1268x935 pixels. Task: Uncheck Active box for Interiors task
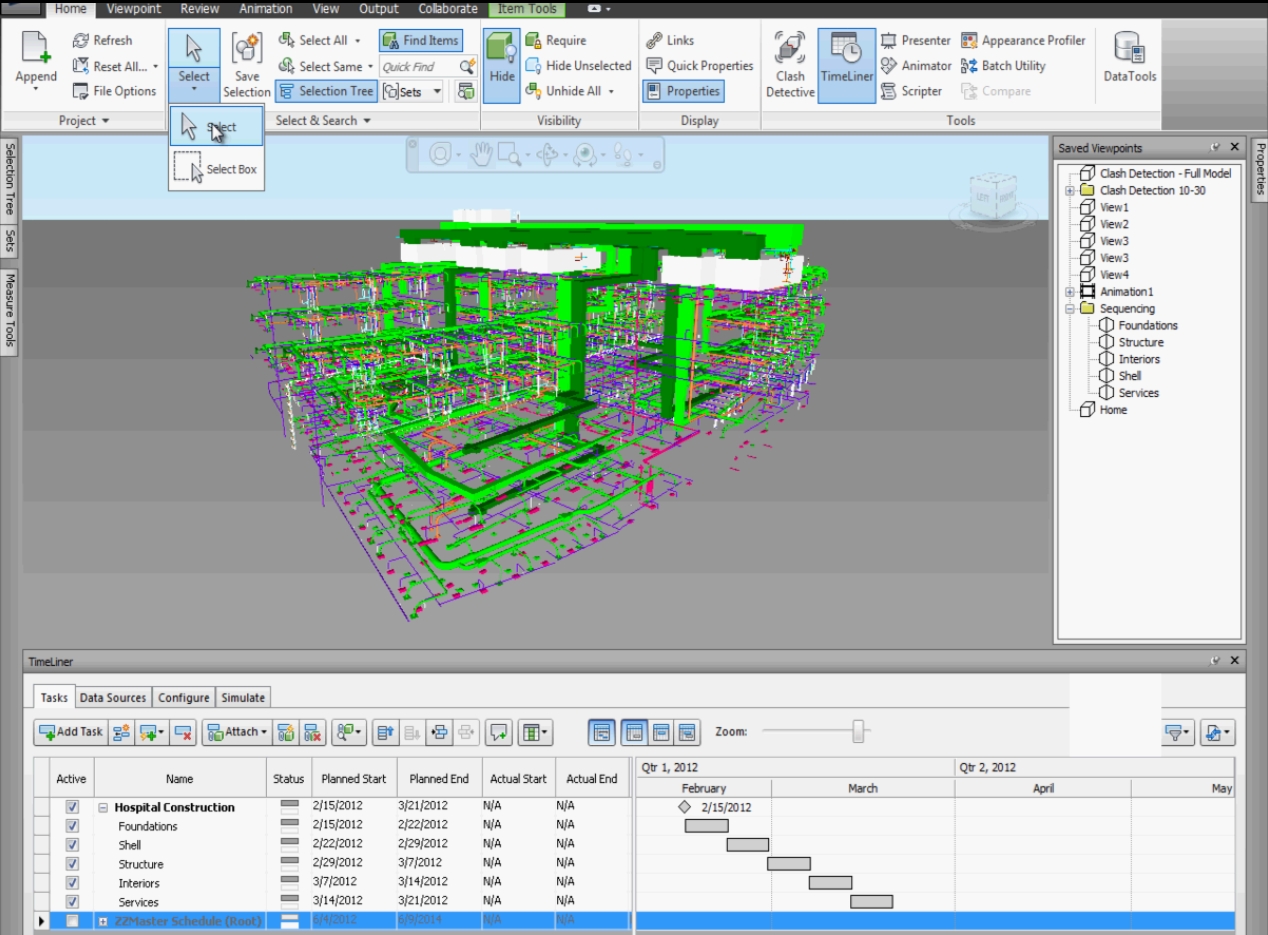pos(72,883)
